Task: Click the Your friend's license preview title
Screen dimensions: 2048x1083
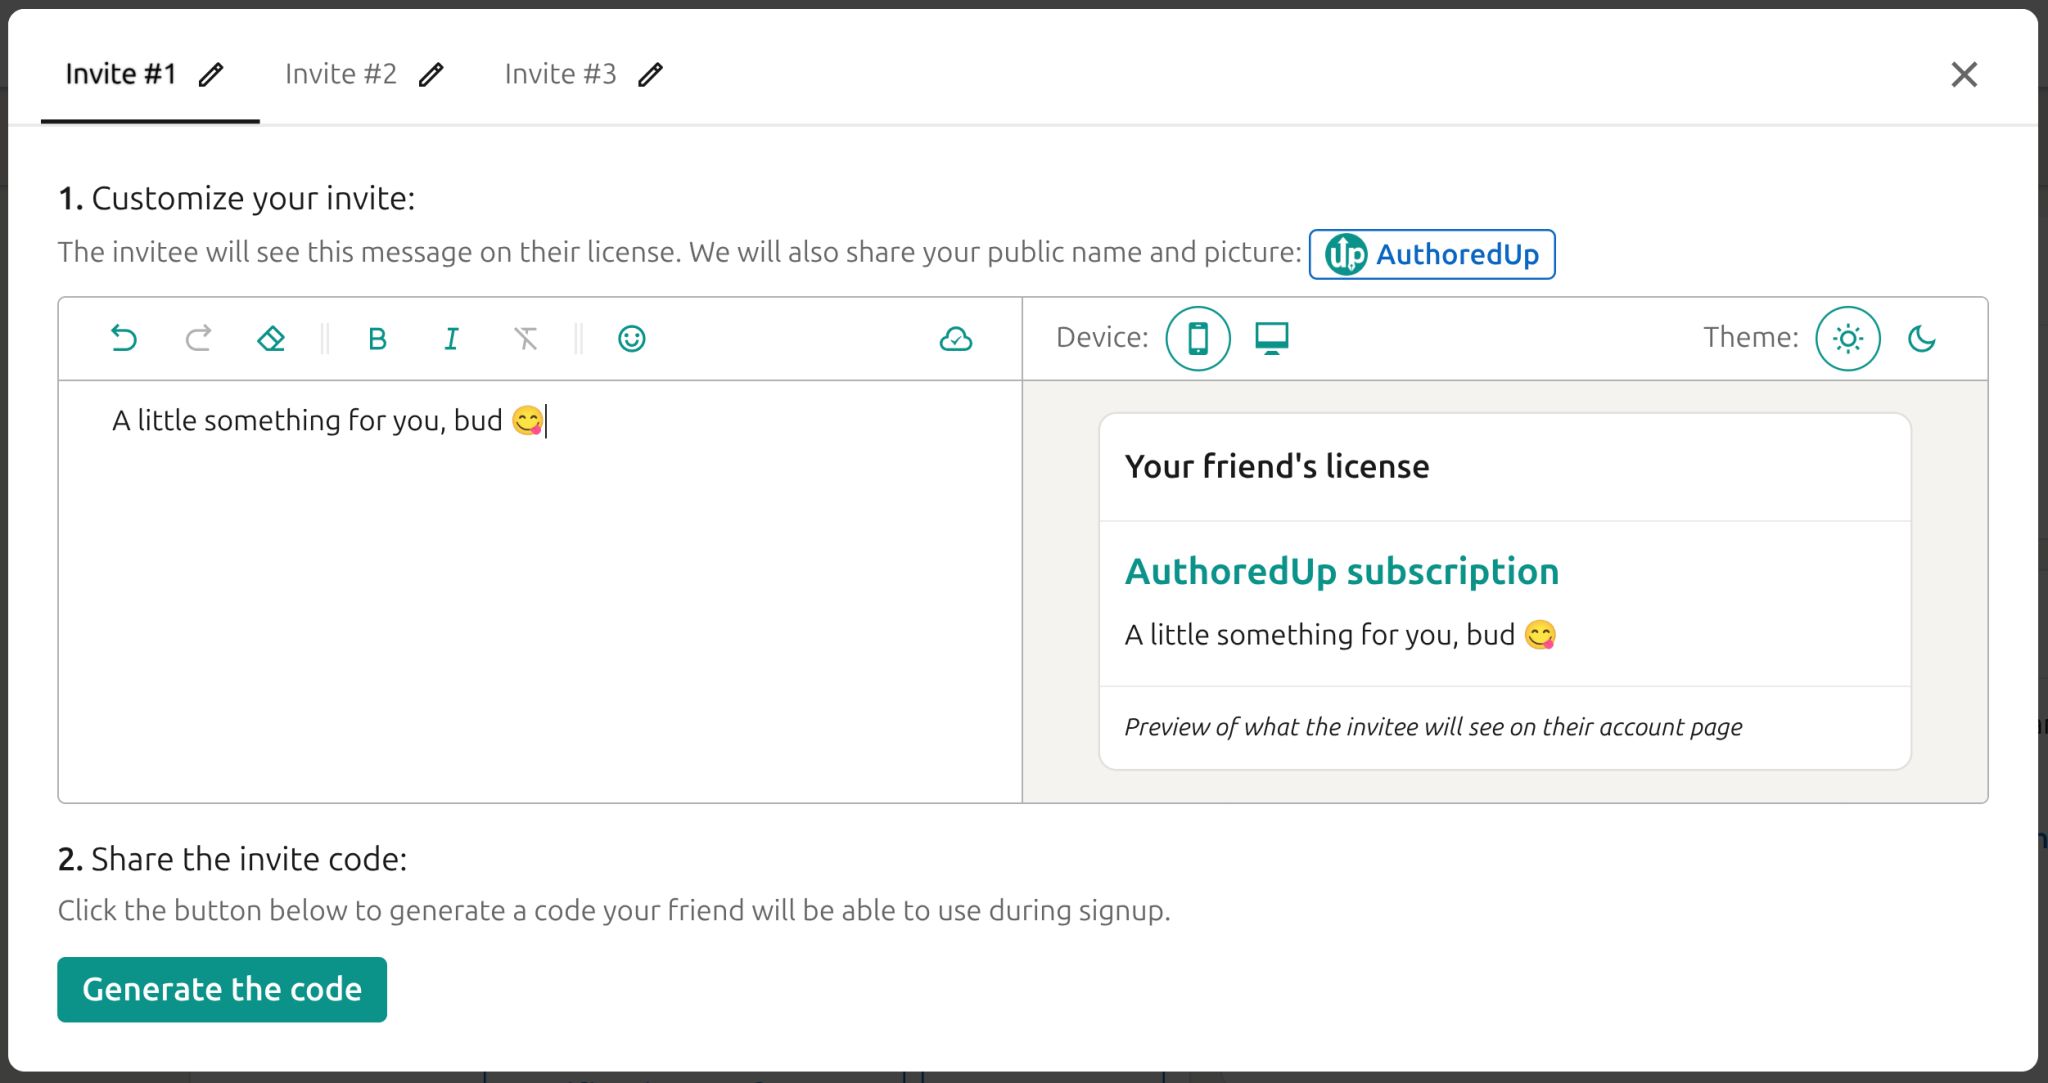Action: click(1277, 466)
